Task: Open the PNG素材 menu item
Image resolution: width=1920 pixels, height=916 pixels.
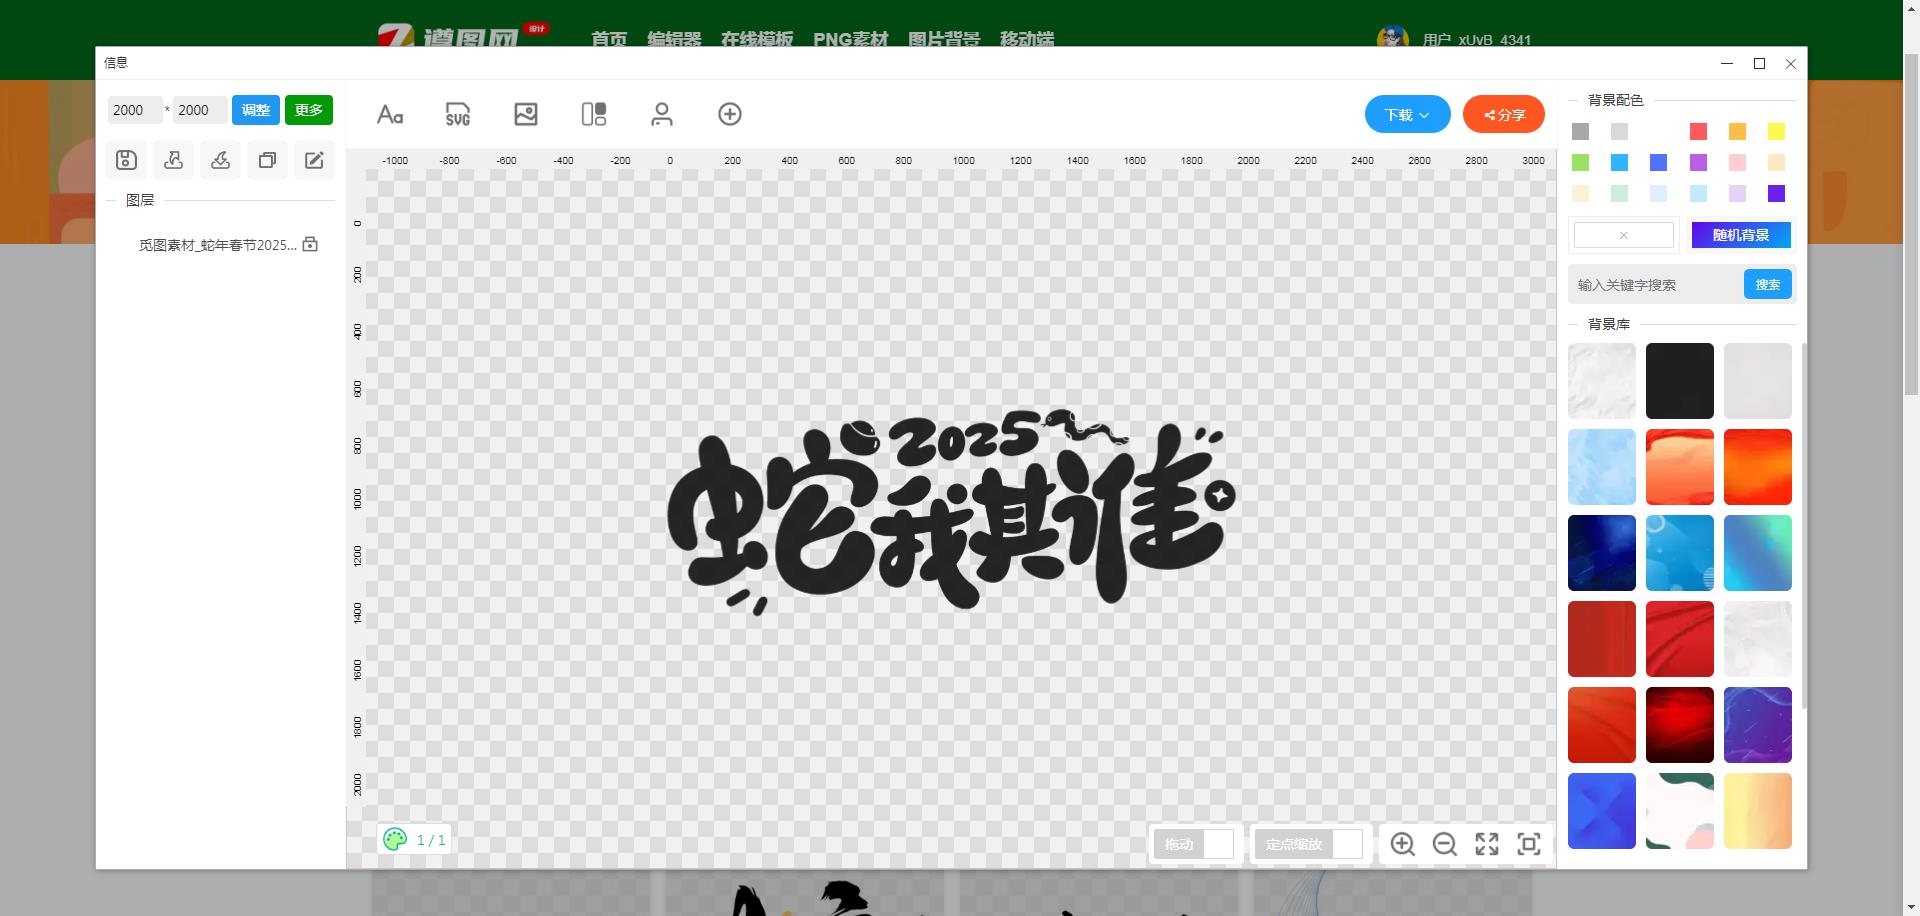Action: point(850,39)
